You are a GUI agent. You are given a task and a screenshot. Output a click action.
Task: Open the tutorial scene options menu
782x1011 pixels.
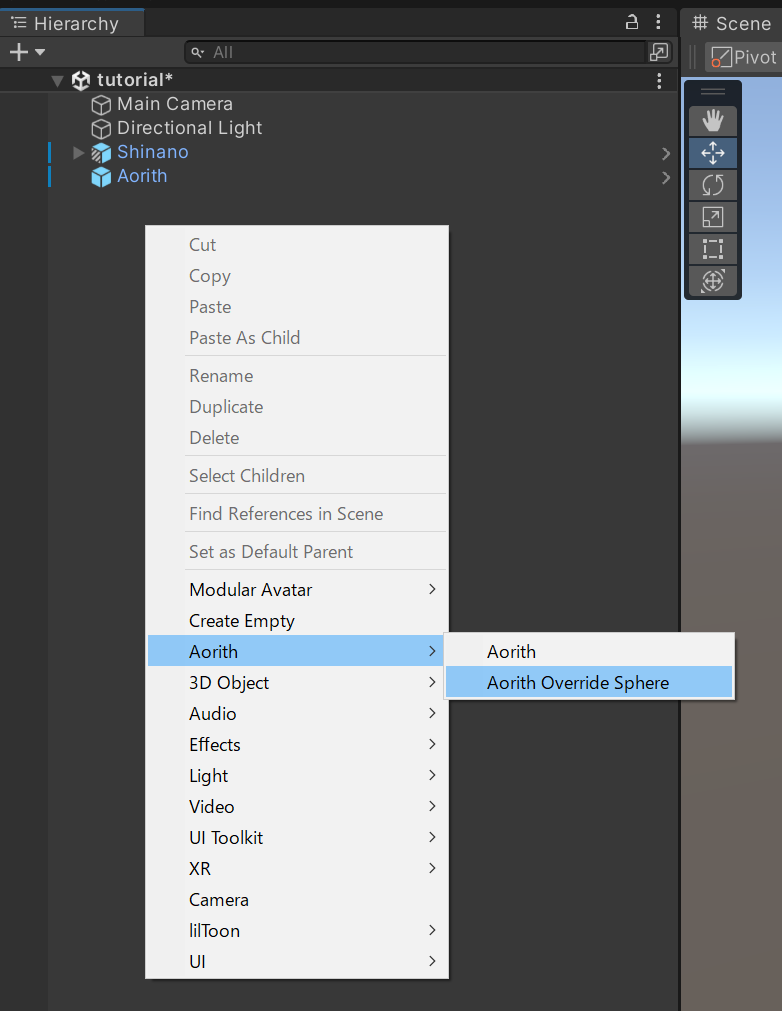point(659,80)
